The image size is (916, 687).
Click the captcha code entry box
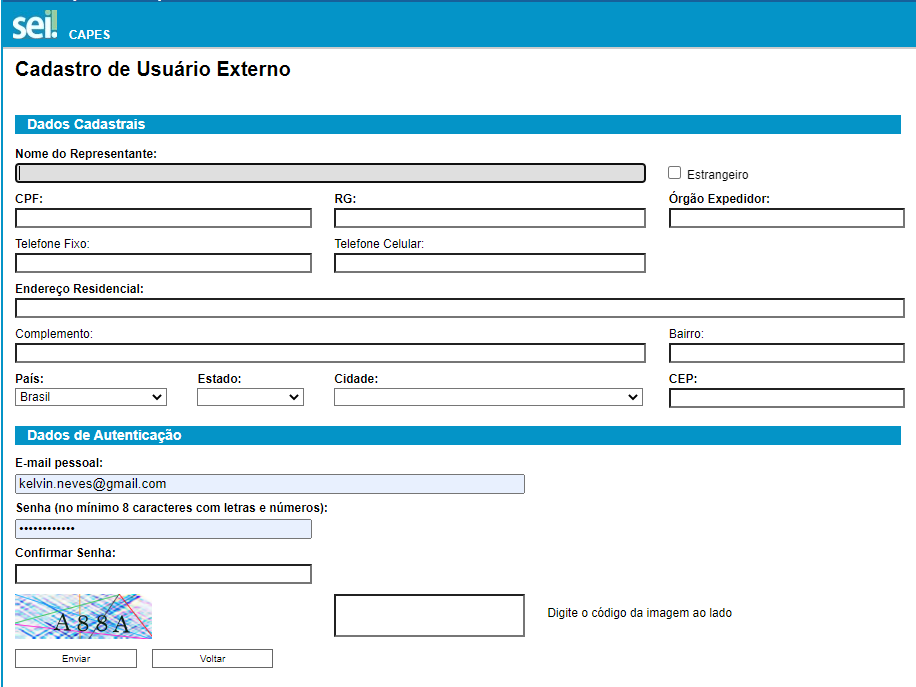tap(428, 615)
